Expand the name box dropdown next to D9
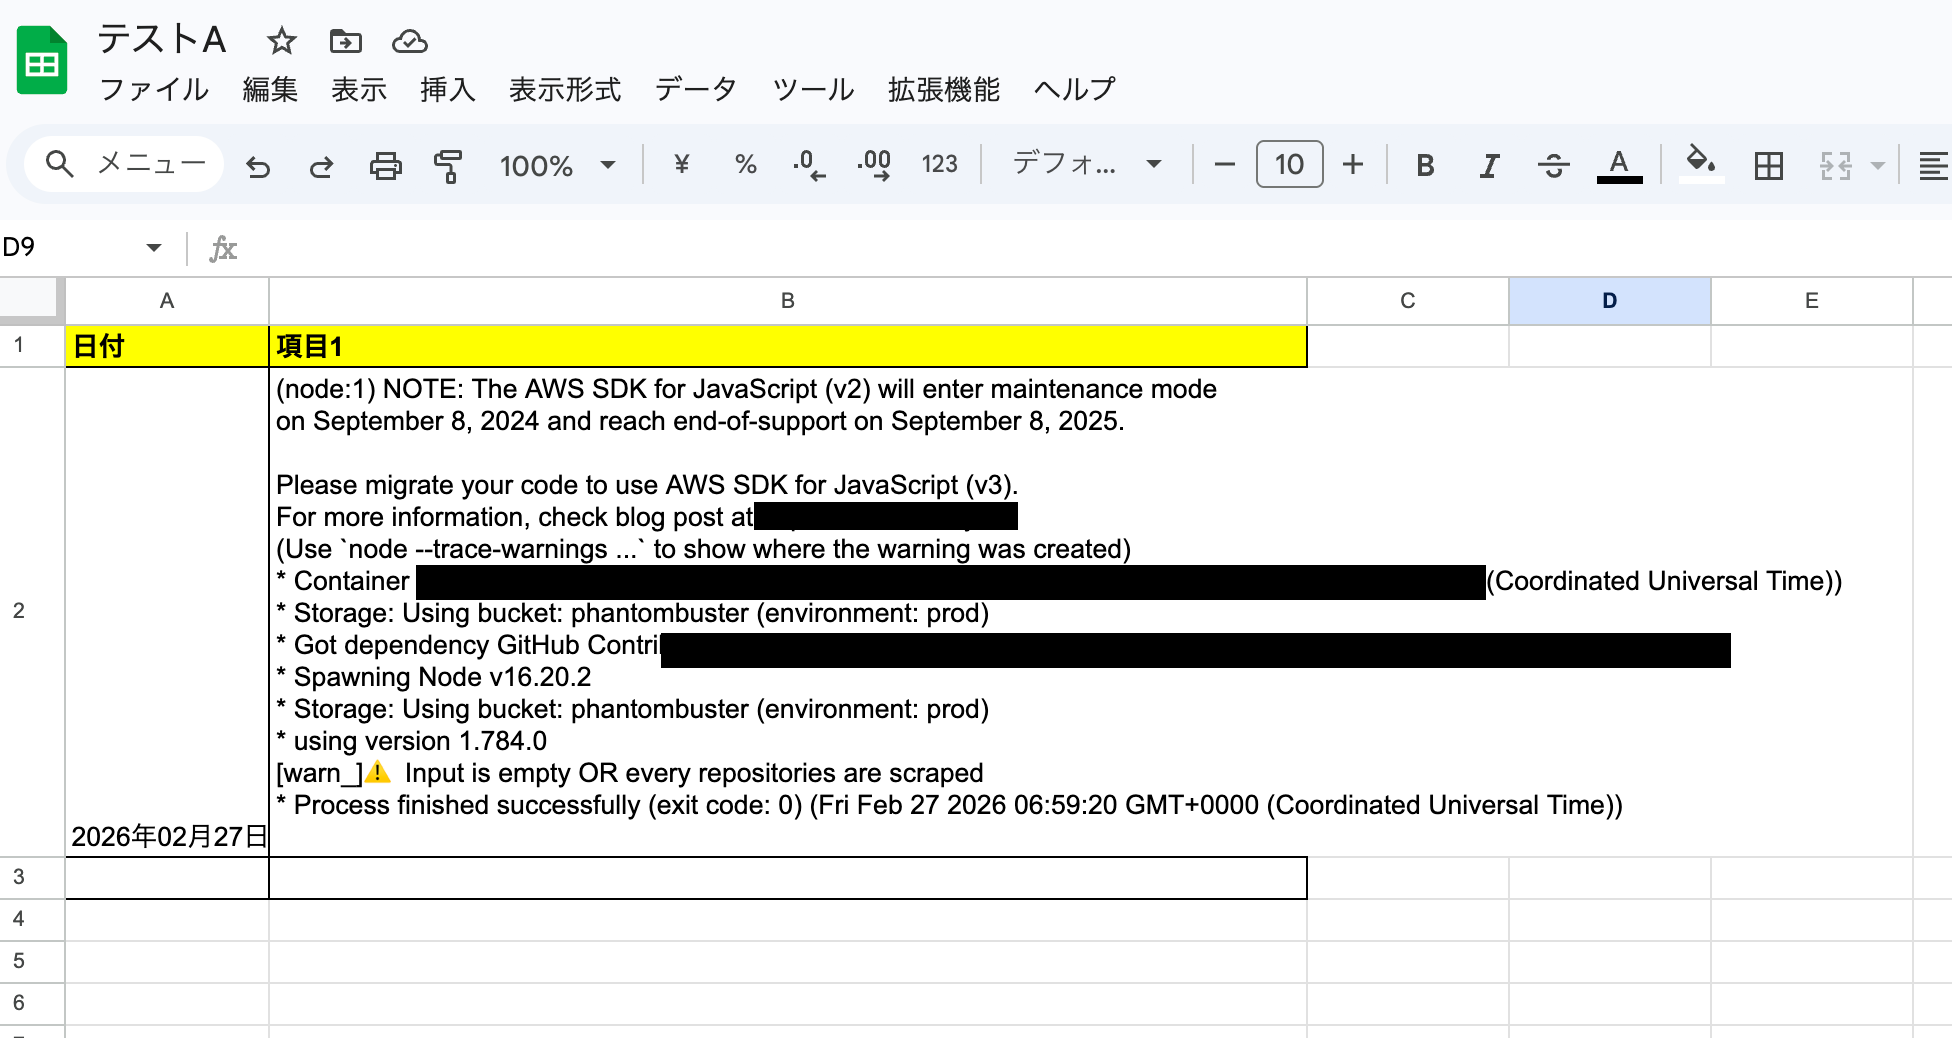Screen dimensions: 1952x1038 153,247
